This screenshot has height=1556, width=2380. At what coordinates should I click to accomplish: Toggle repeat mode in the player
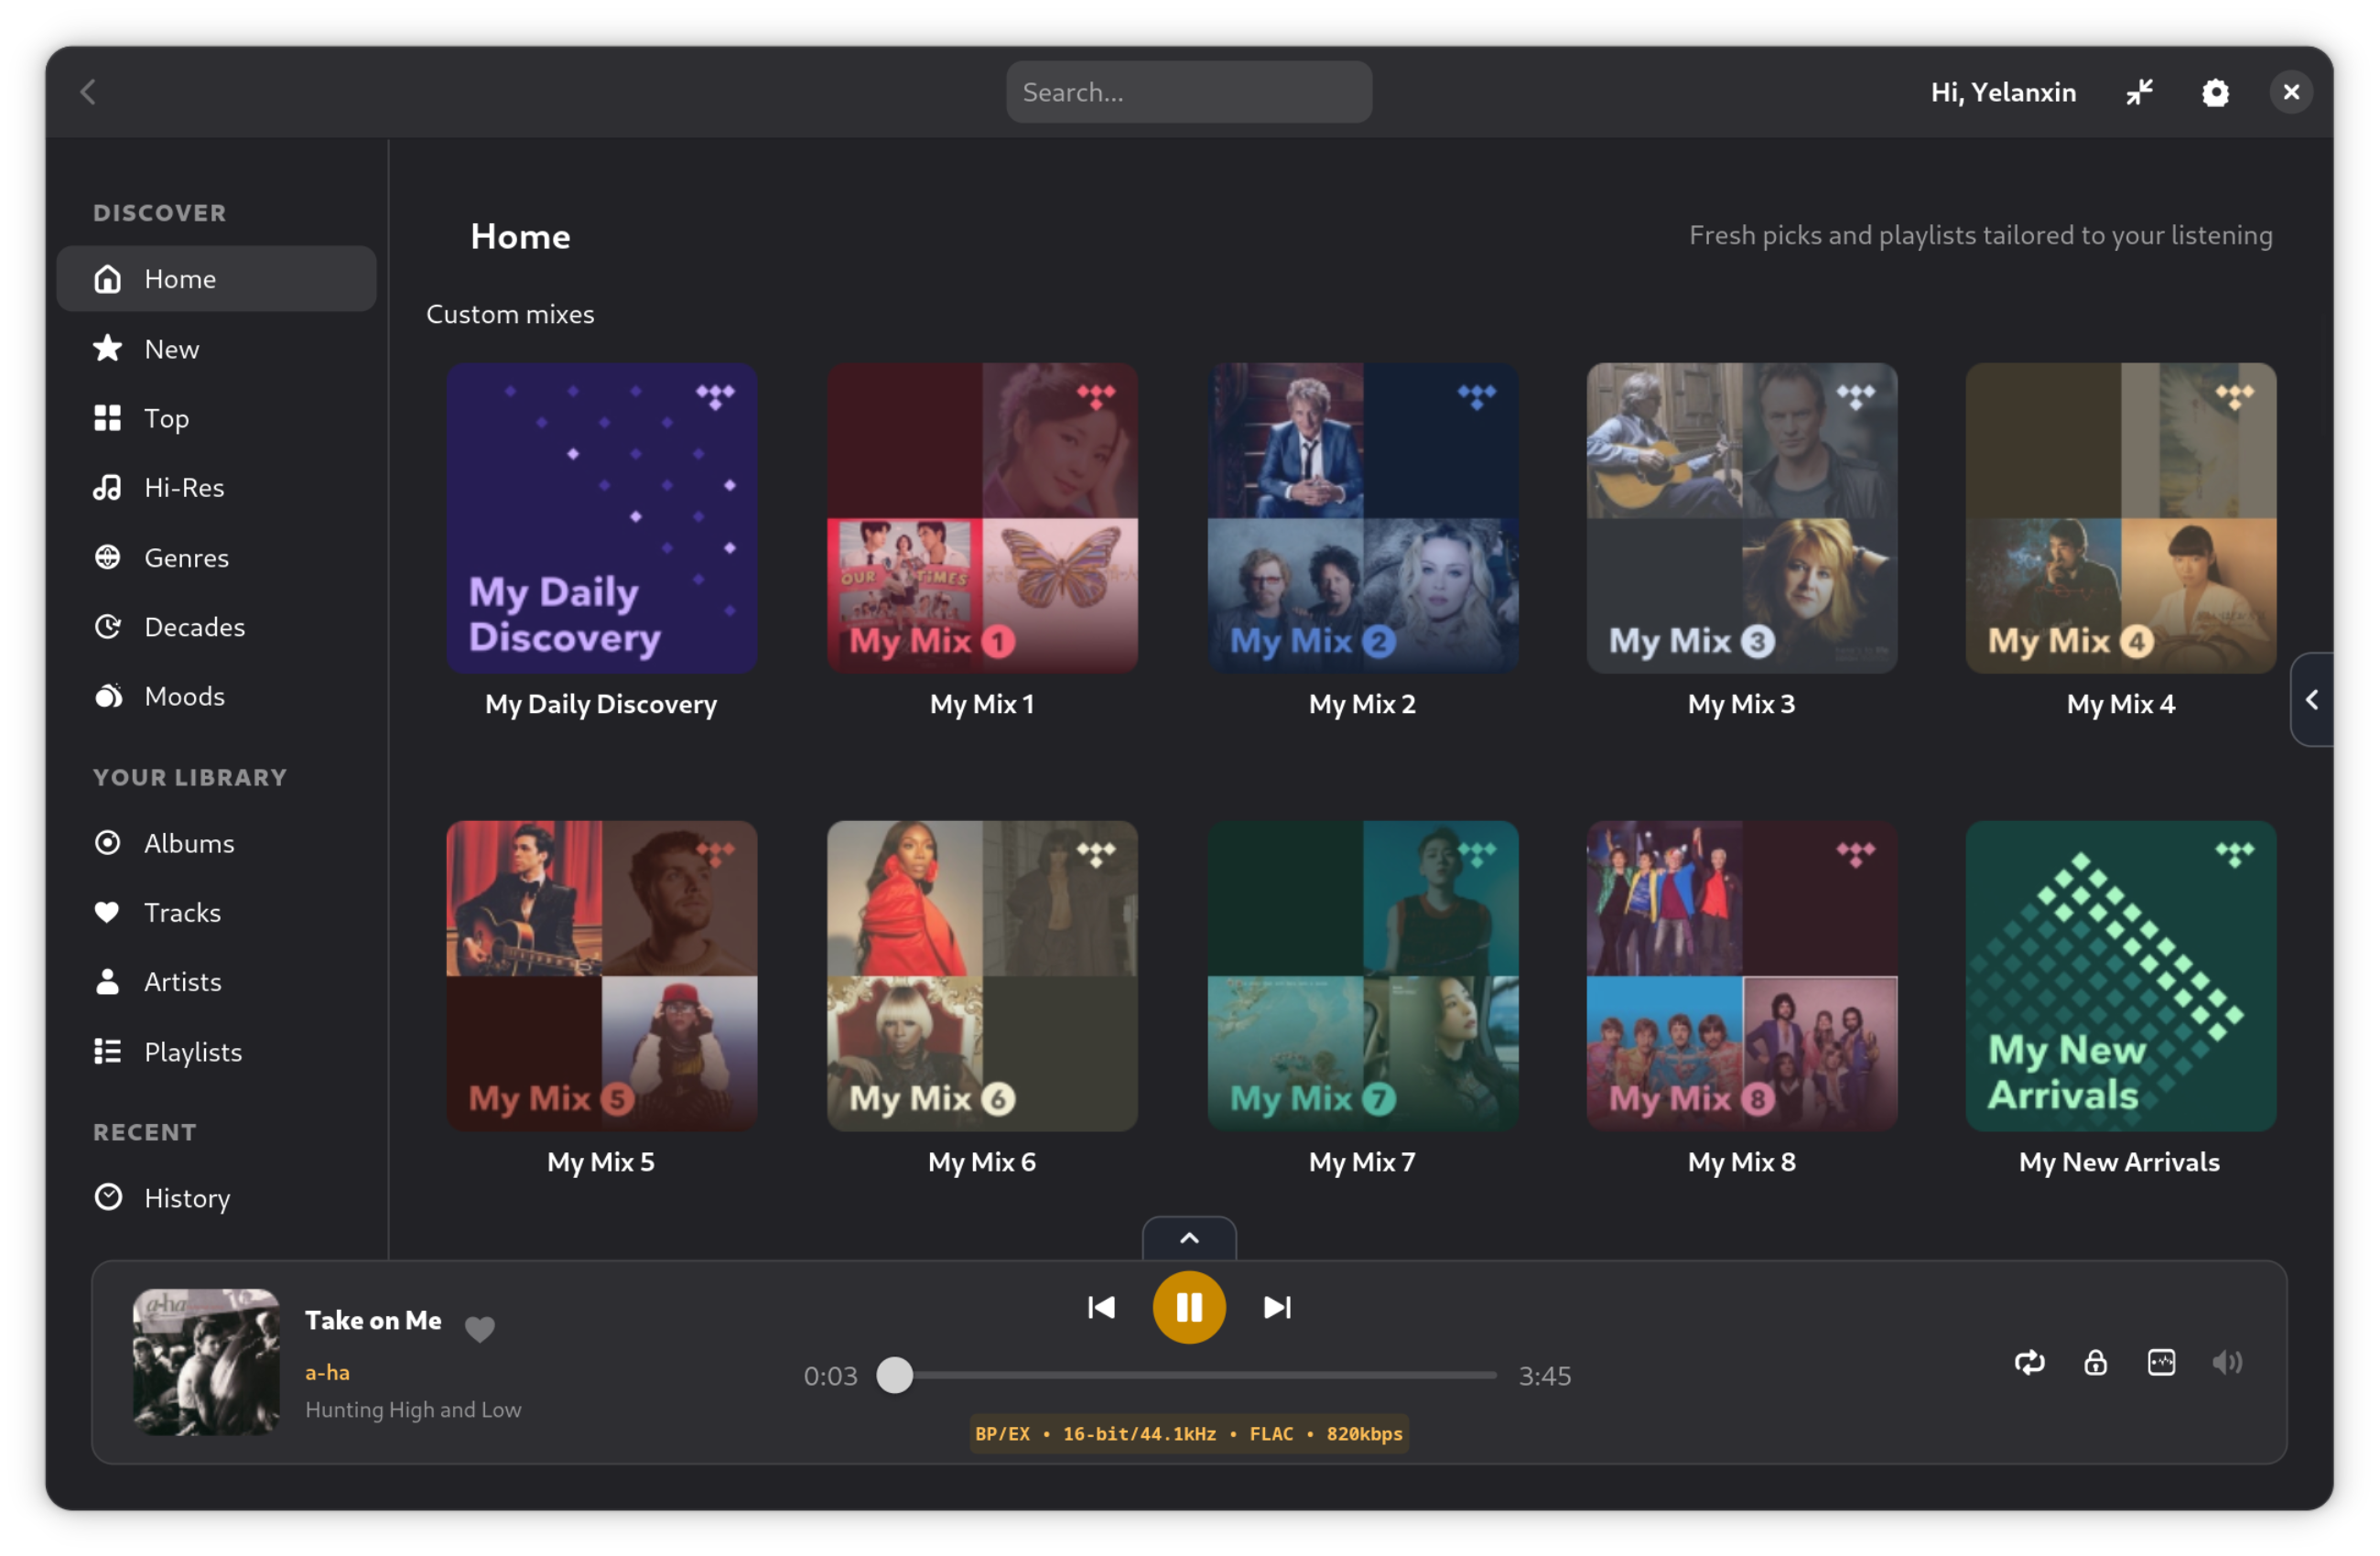point(2030,1362)
